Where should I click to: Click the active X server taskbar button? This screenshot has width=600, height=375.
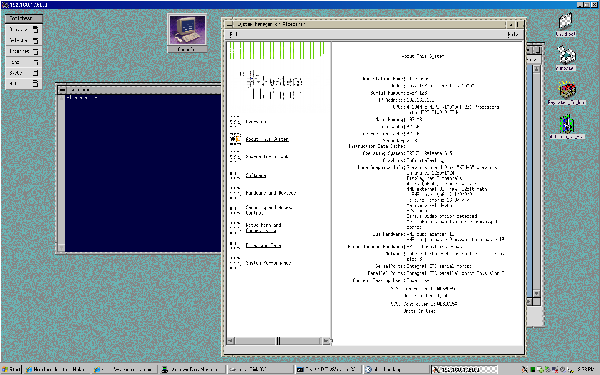[464, 369]
